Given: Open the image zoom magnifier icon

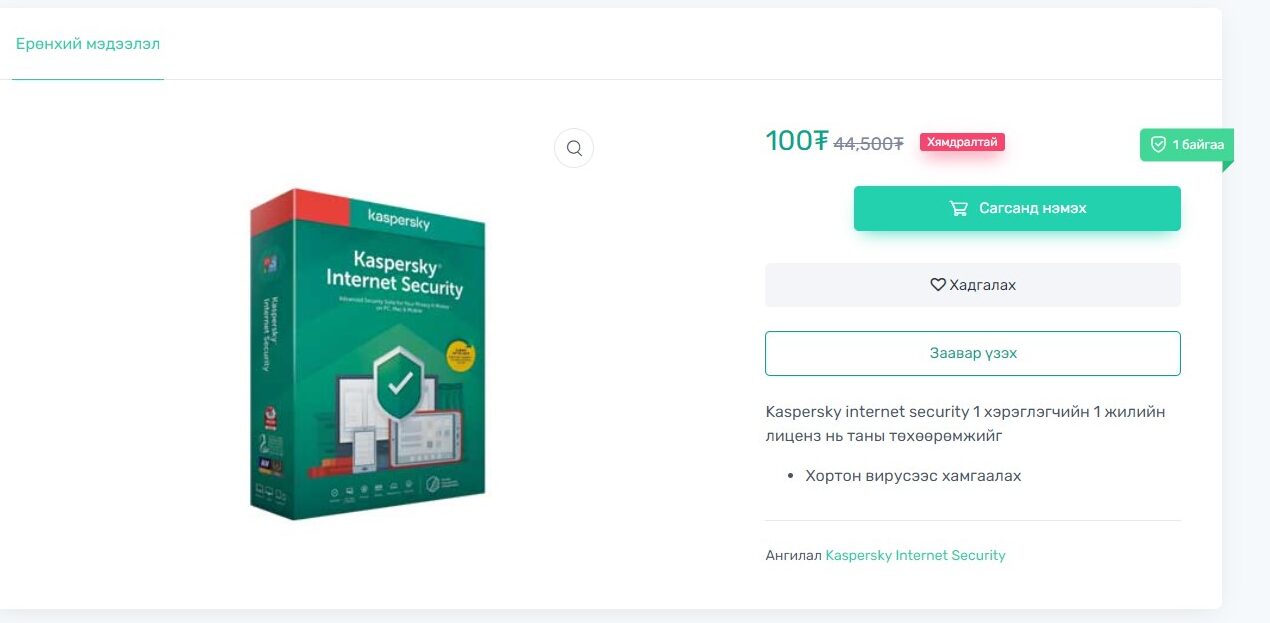Looking at the screenshot, I should click(x=574, y=148).
